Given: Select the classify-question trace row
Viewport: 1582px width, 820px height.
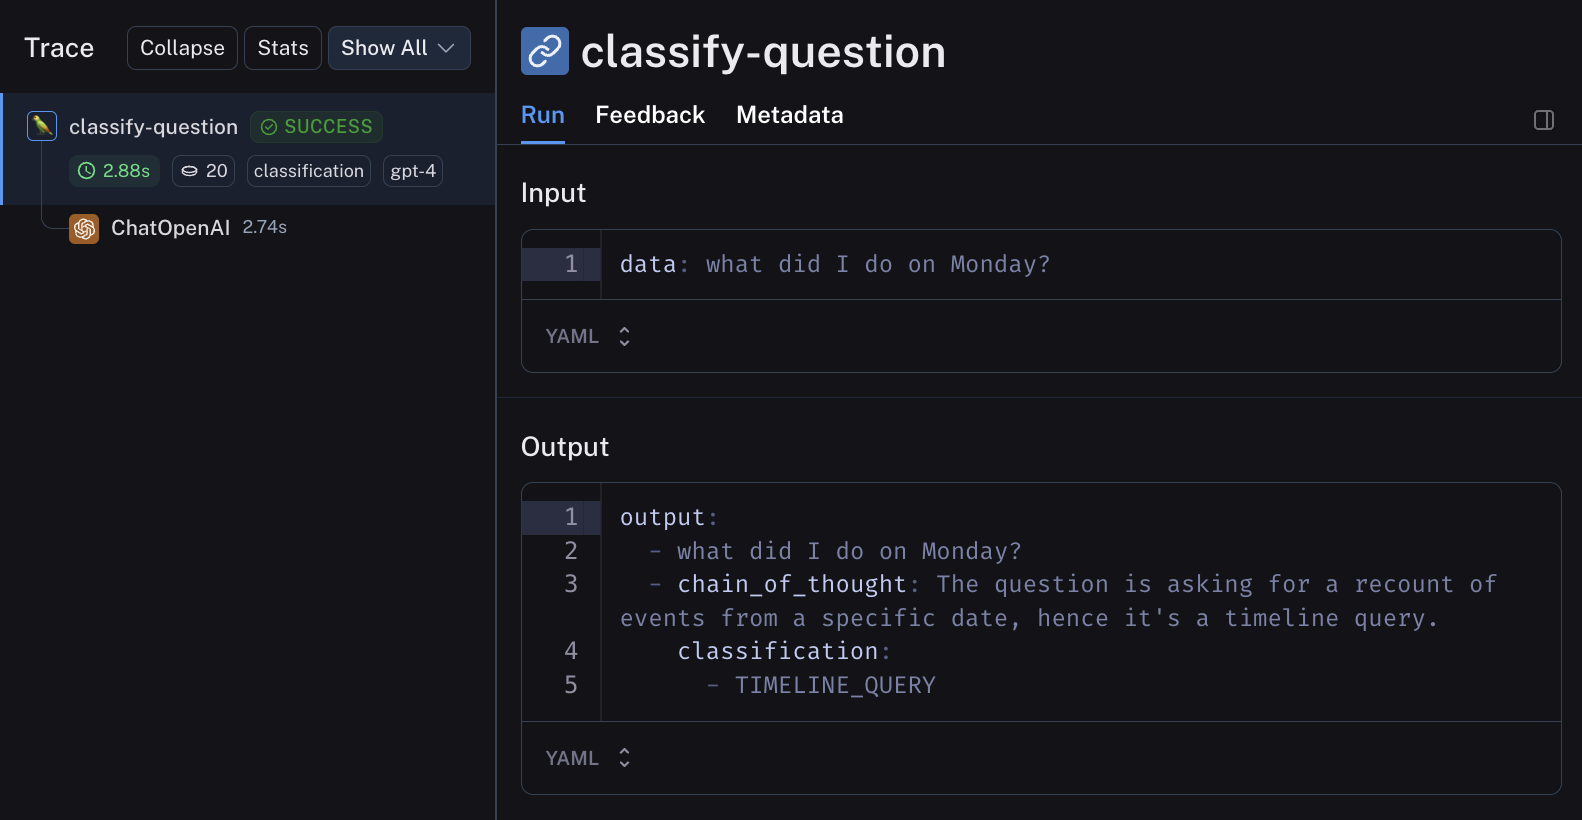Looking at the screenshot, I should click(153, 127).
